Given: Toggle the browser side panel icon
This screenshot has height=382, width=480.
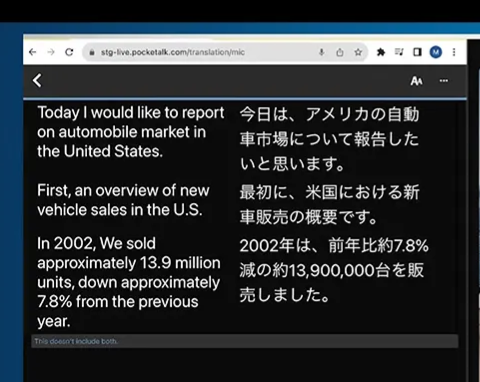Looking at the screenshot, I should [x=417, y=52].
